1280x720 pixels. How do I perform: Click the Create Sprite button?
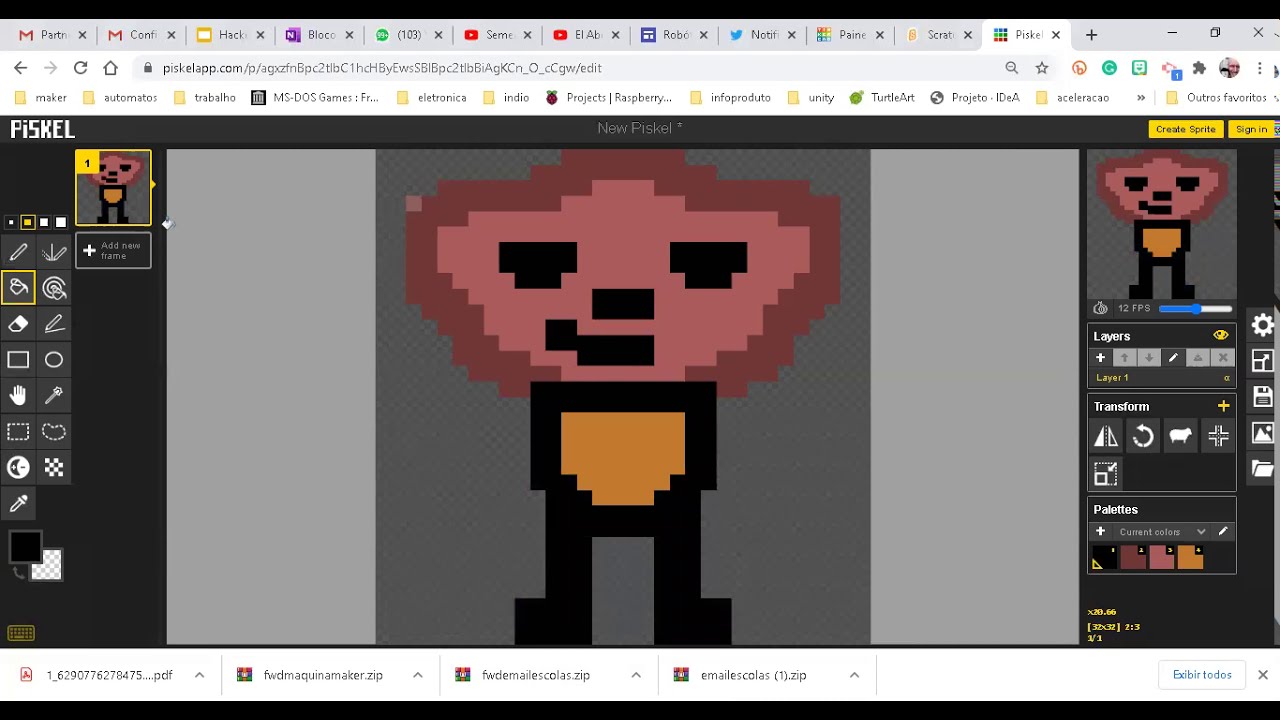pos(1185,129)
